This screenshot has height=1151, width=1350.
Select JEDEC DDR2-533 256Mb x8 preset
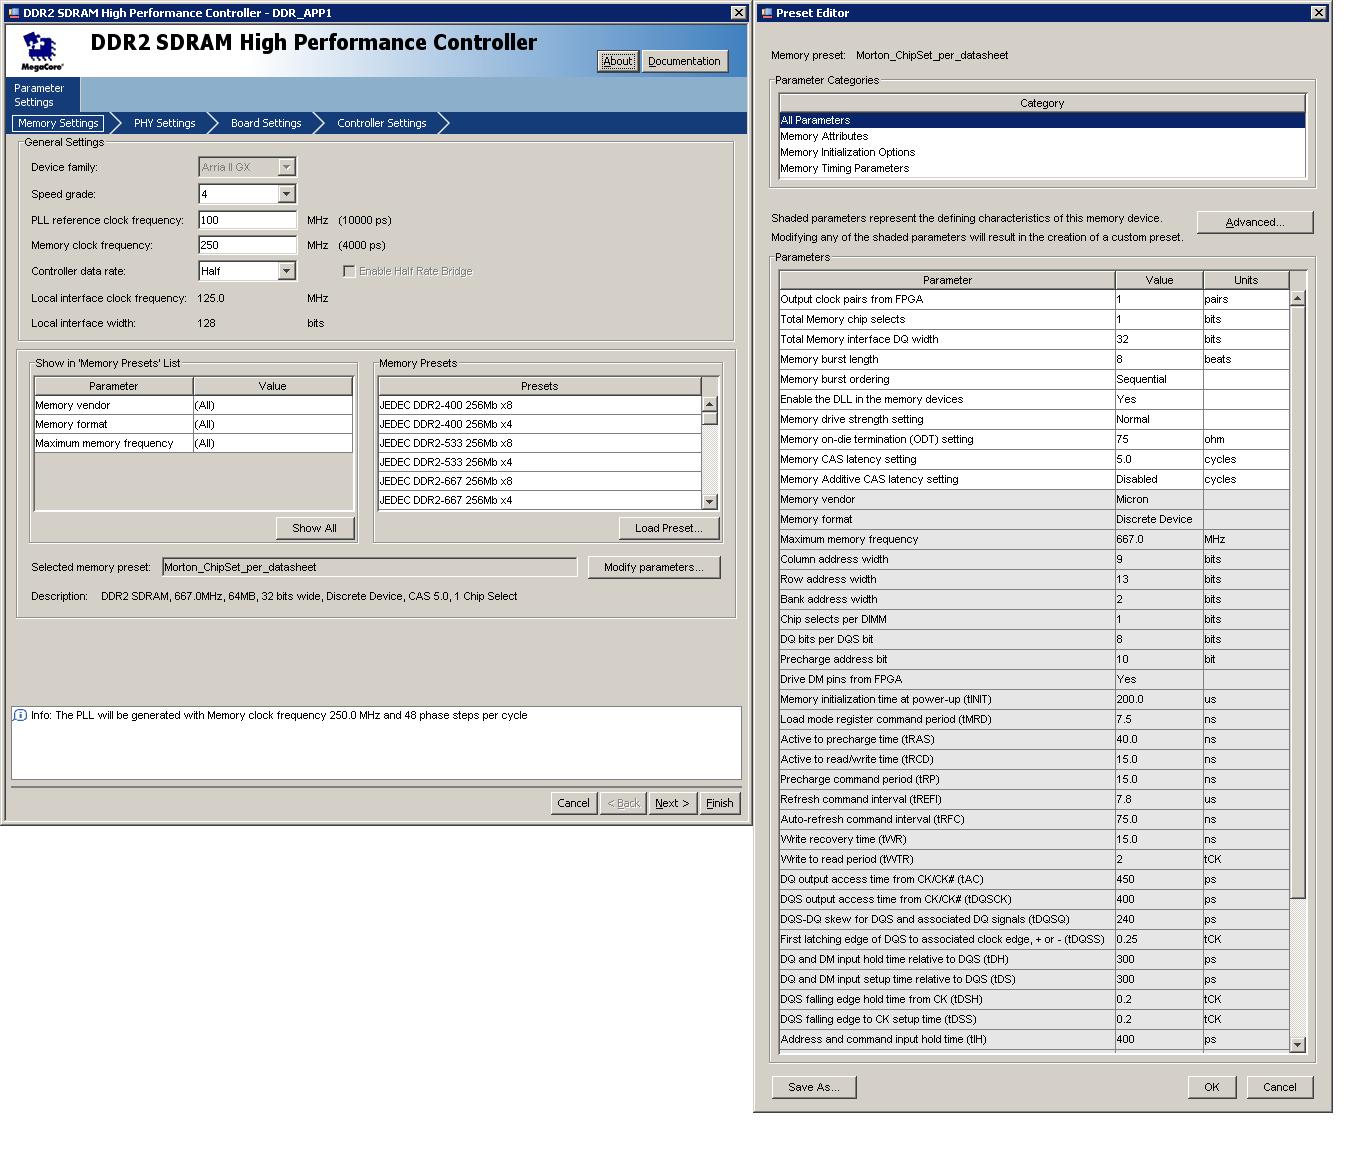pyautogui.click(x=445, y=443)
